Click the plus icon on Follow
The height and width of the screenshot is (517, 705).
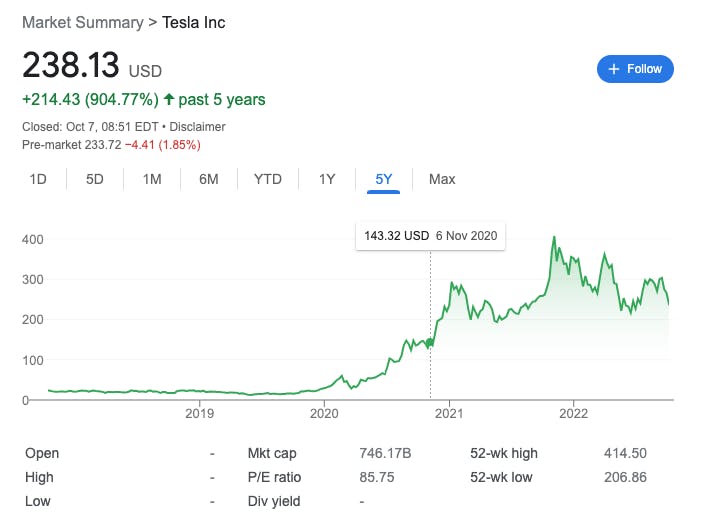[x=614, y=69]
